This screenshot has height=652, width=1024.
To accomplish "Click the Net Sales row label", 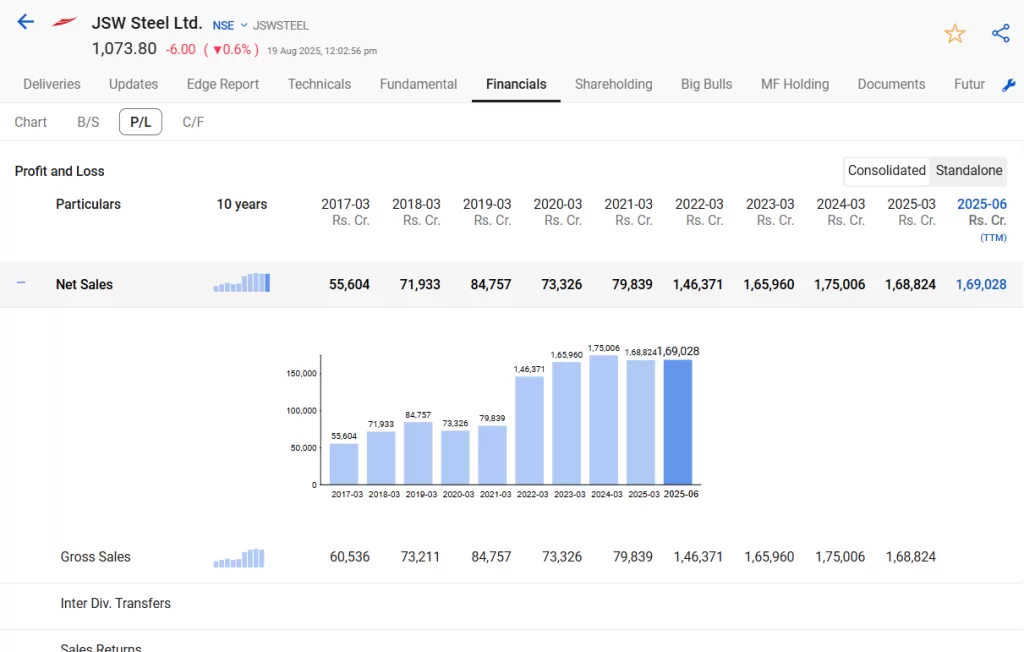I will pos(84,284).
